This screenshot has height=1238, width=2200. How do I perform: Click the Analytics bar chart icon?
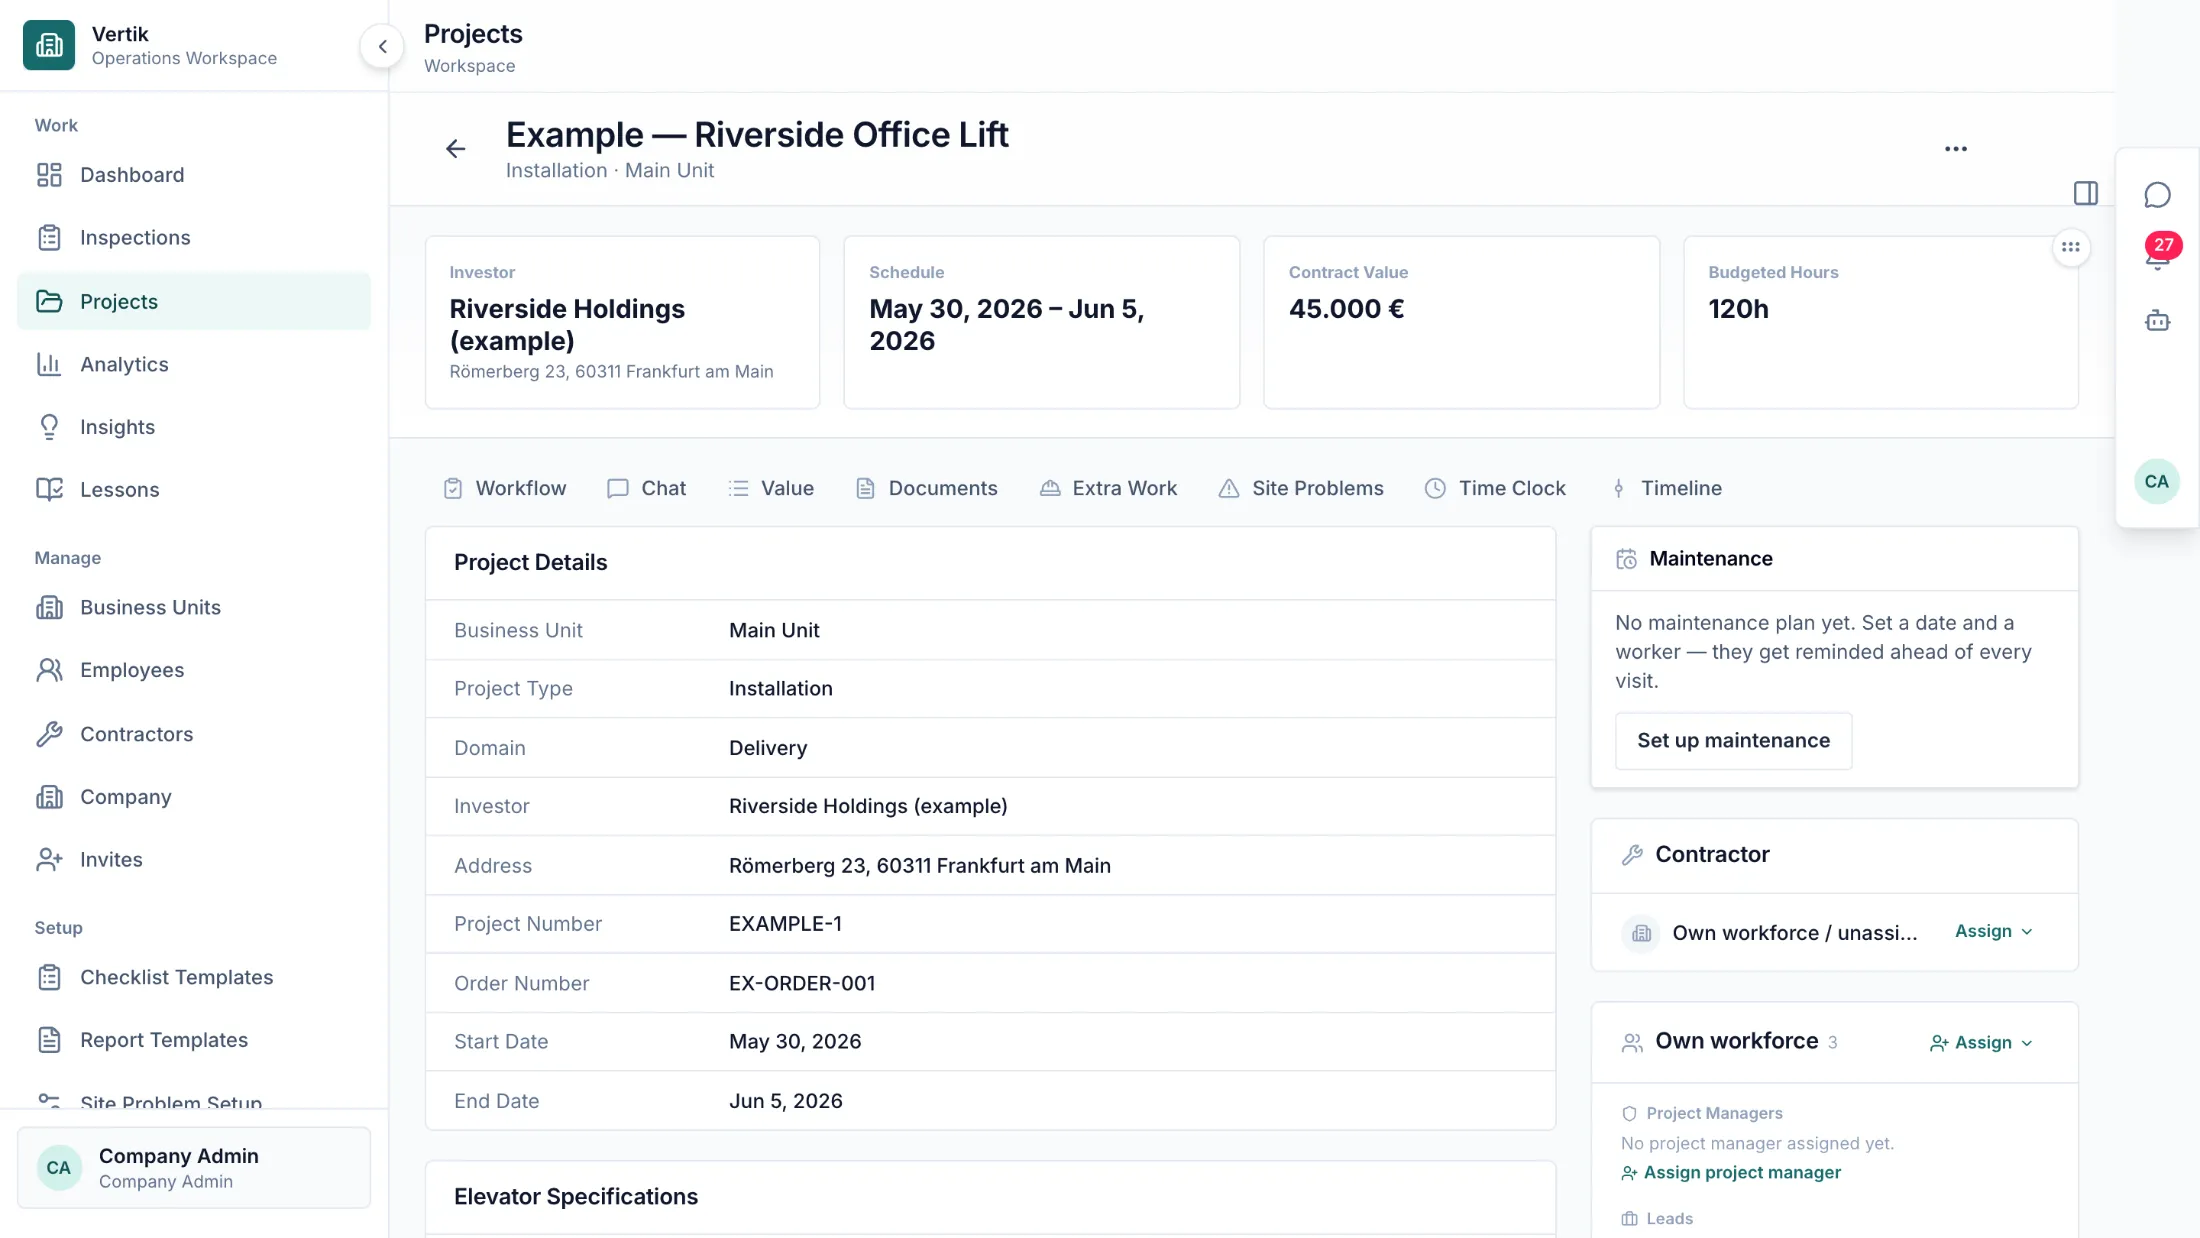[x=49, y=364]
